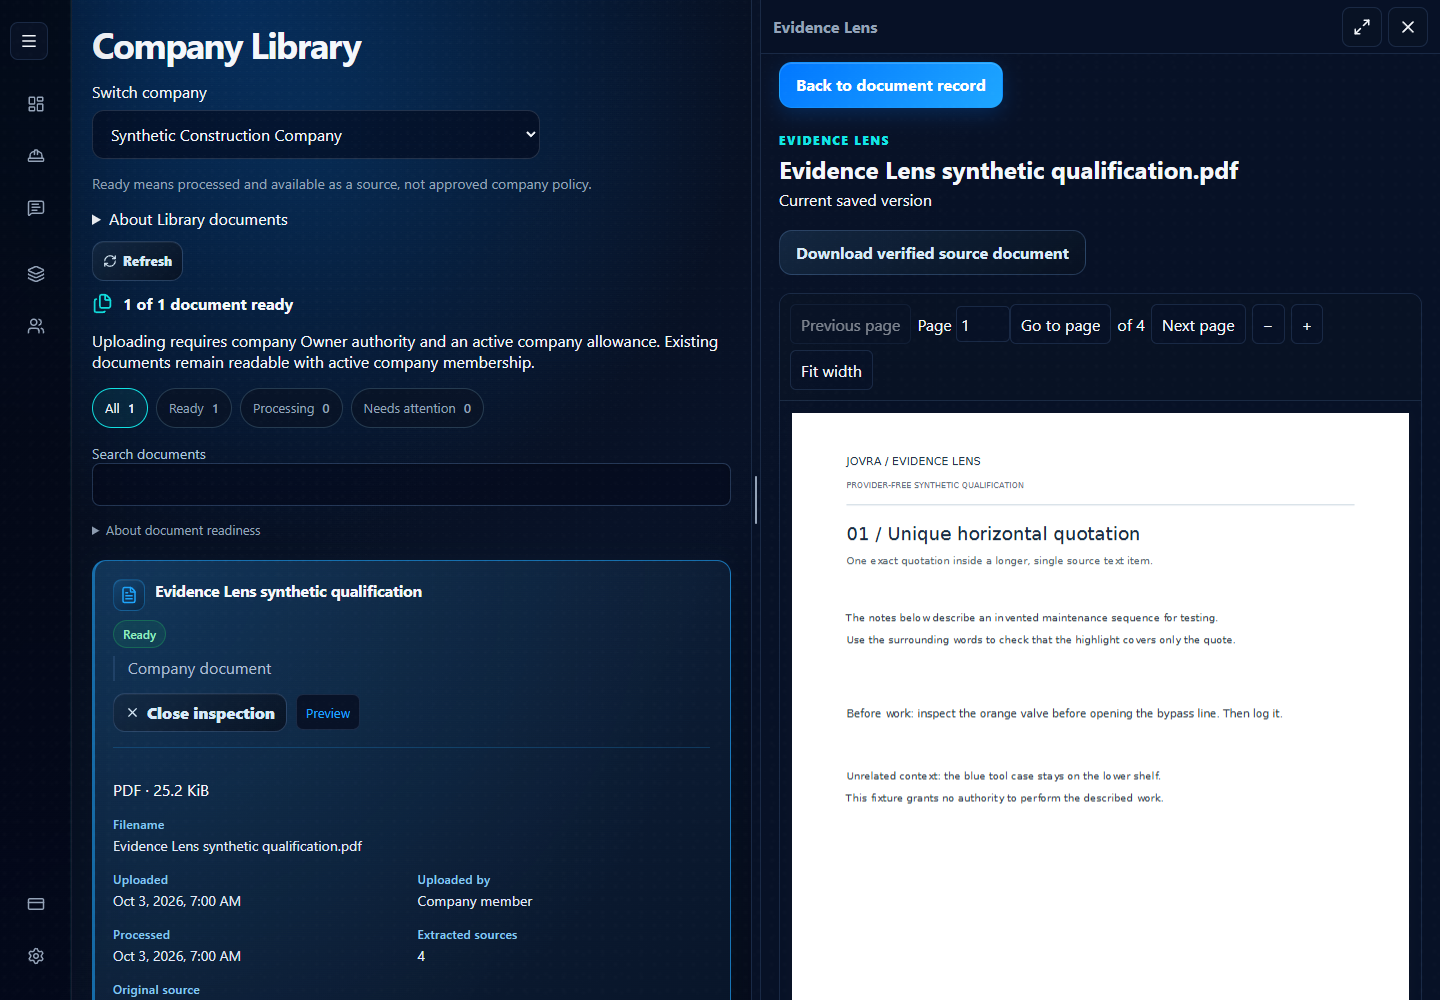Click the Previous page button
This screenshot has width=1440, height=1000.
pos(850,325)
